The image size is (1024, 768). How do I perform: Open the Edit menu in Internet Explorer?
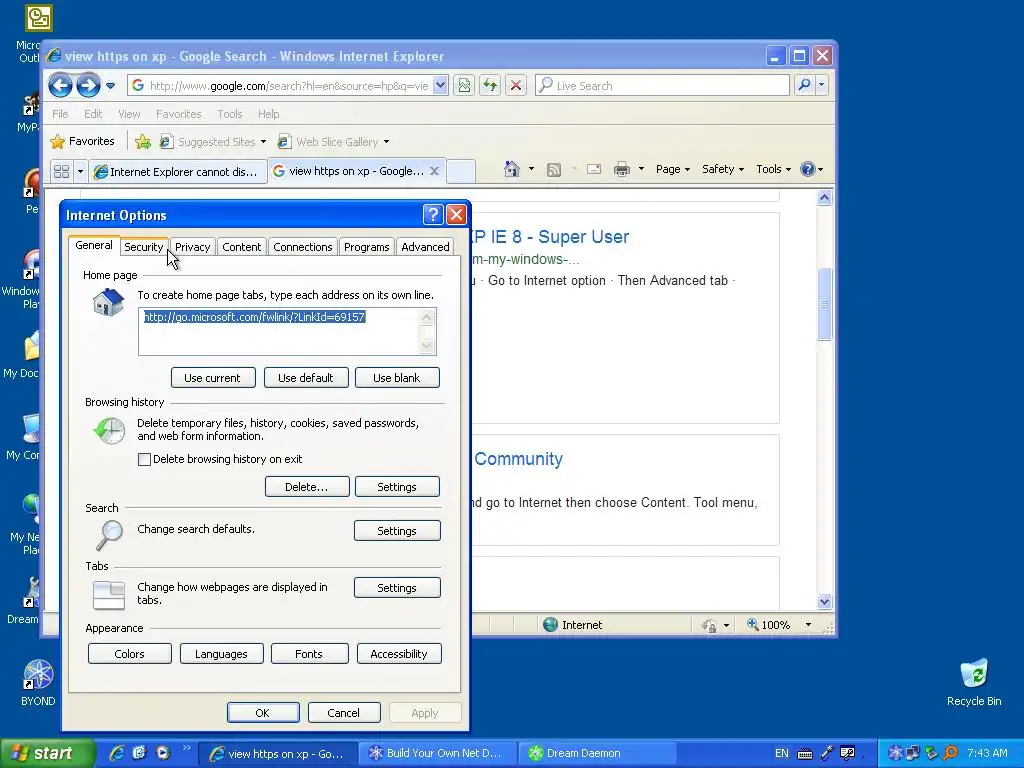click(93, 114)
